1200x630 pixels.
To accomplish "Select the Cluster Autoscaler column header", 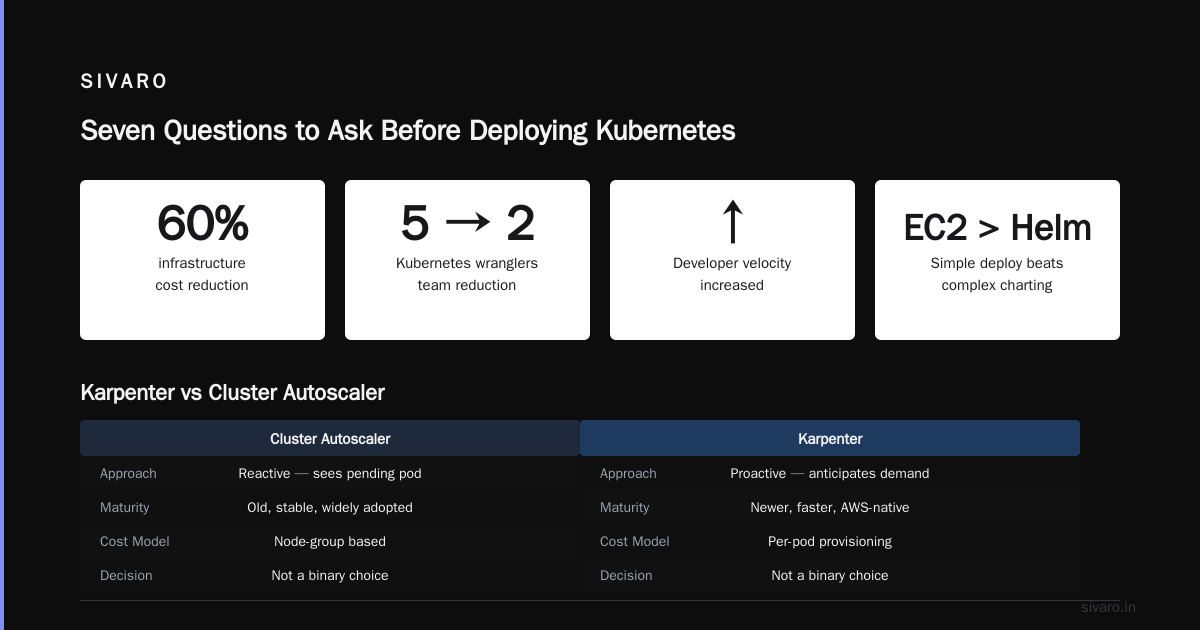I will coord(330,438).
